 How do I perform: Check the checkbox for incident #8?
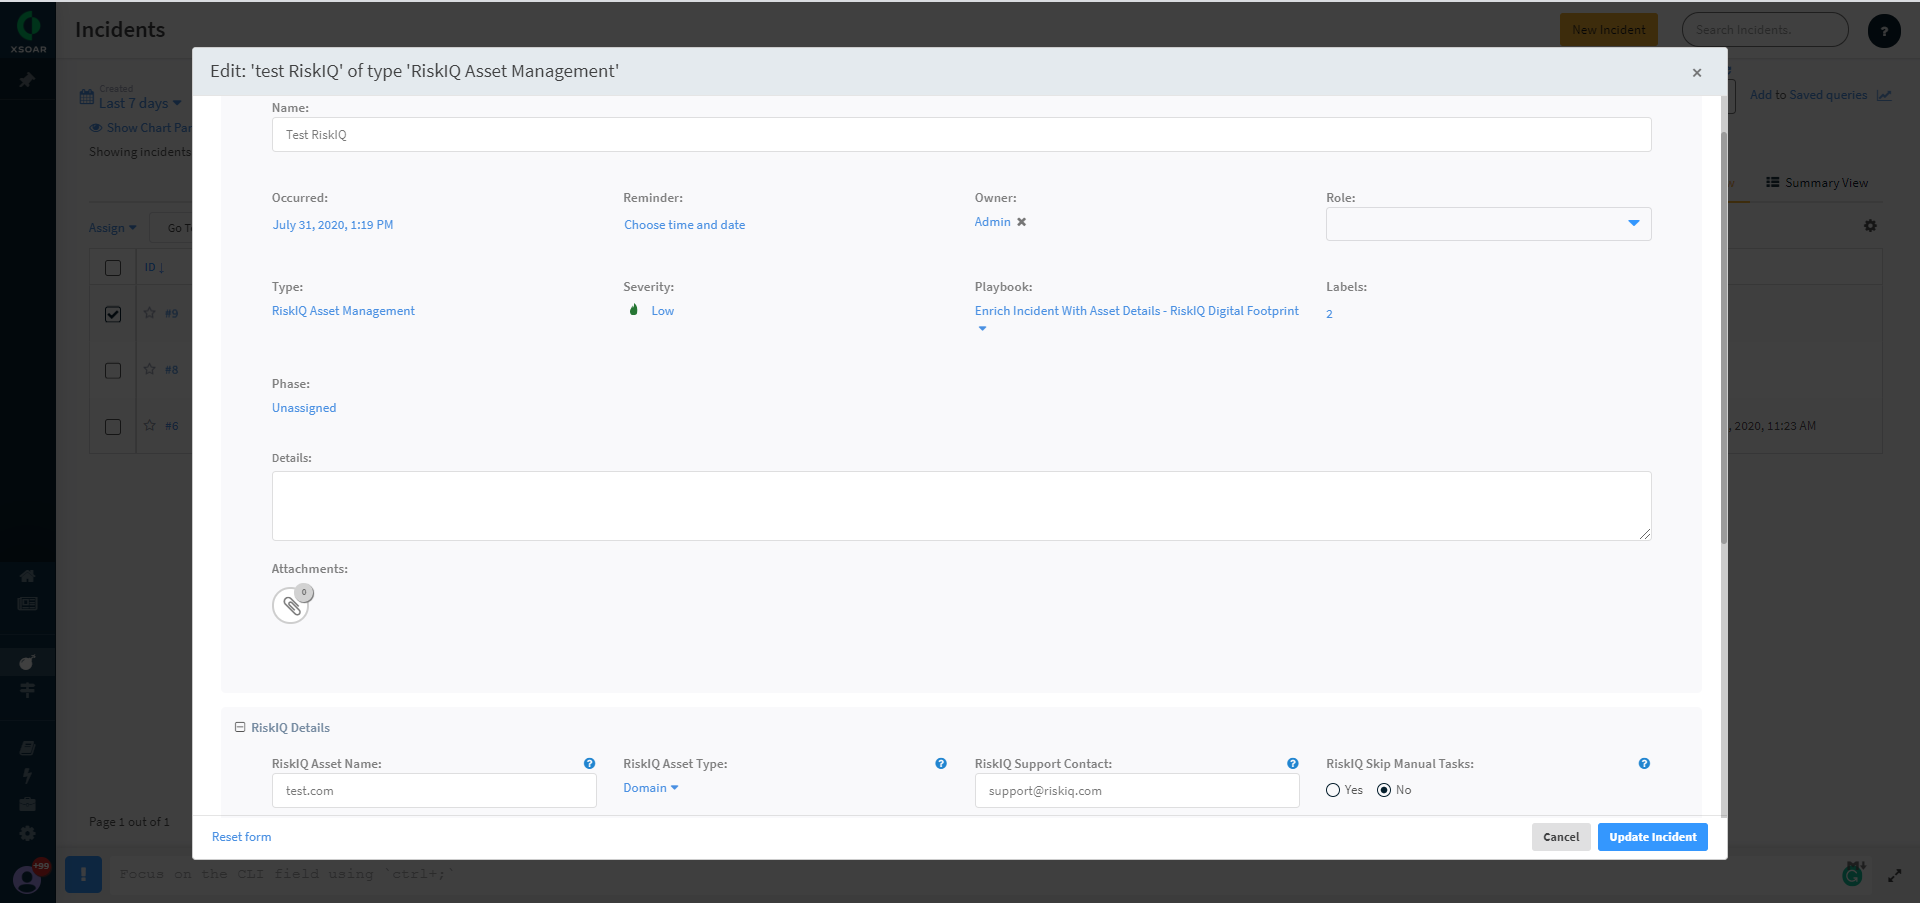coord(113,371)
